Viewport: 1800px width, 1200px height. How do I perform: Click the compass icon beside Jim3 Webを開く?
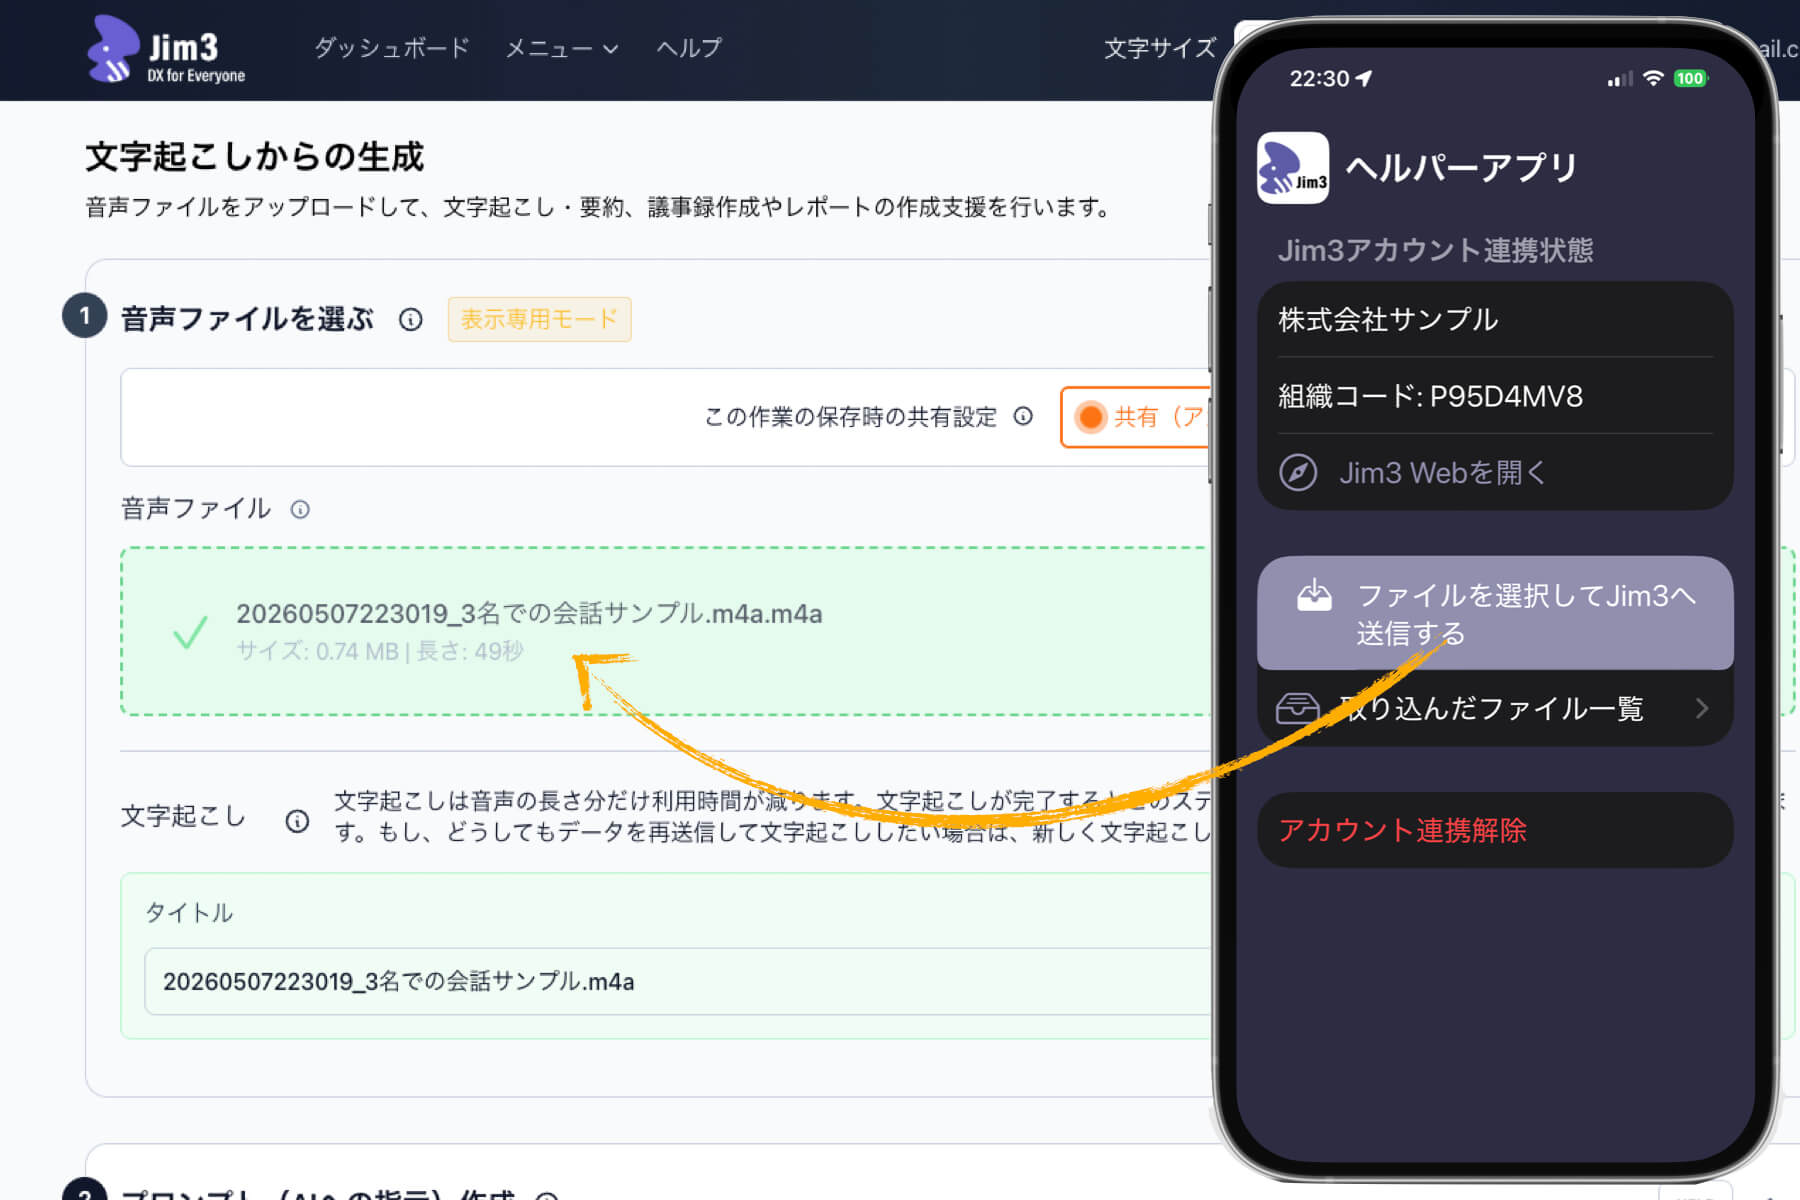pos(1298,472)
